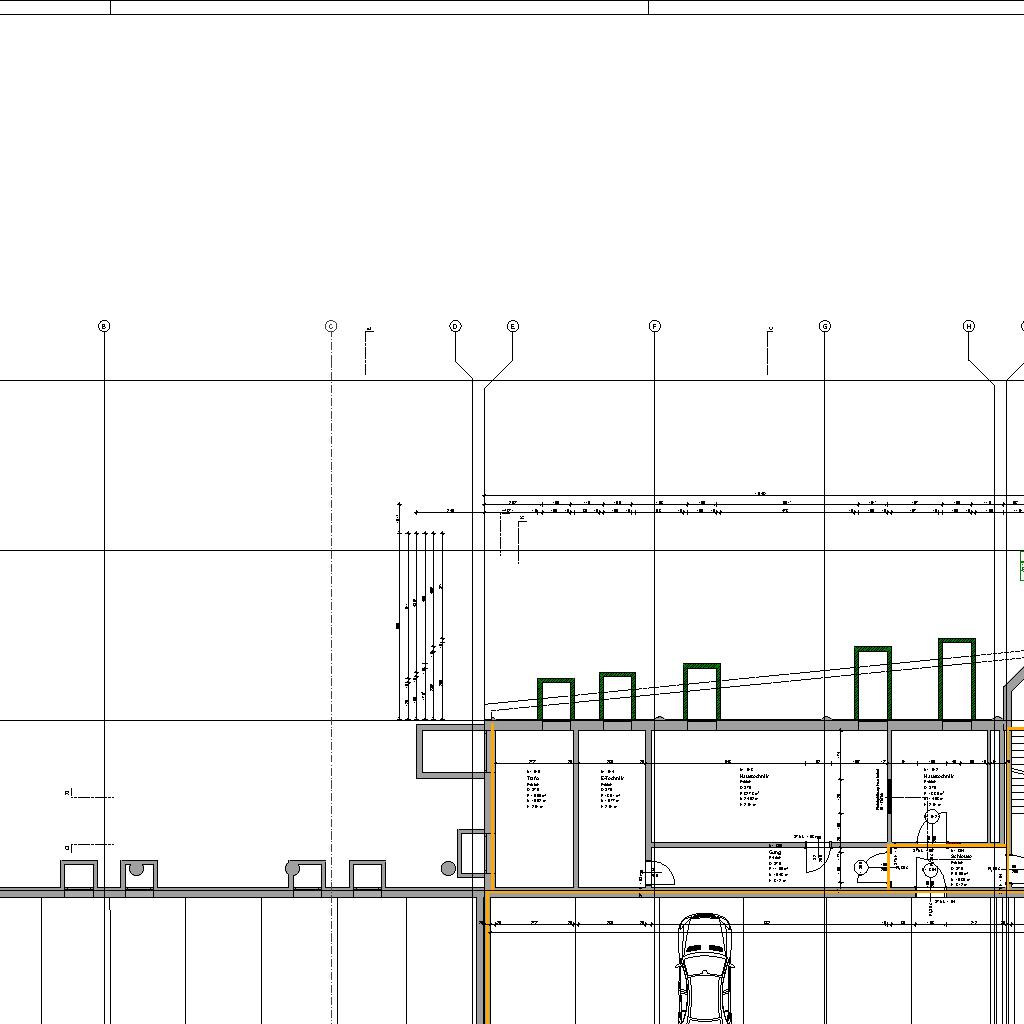1024x1024 pixels.
Task: Select the E-Technik room label
Action: (610, 778)
